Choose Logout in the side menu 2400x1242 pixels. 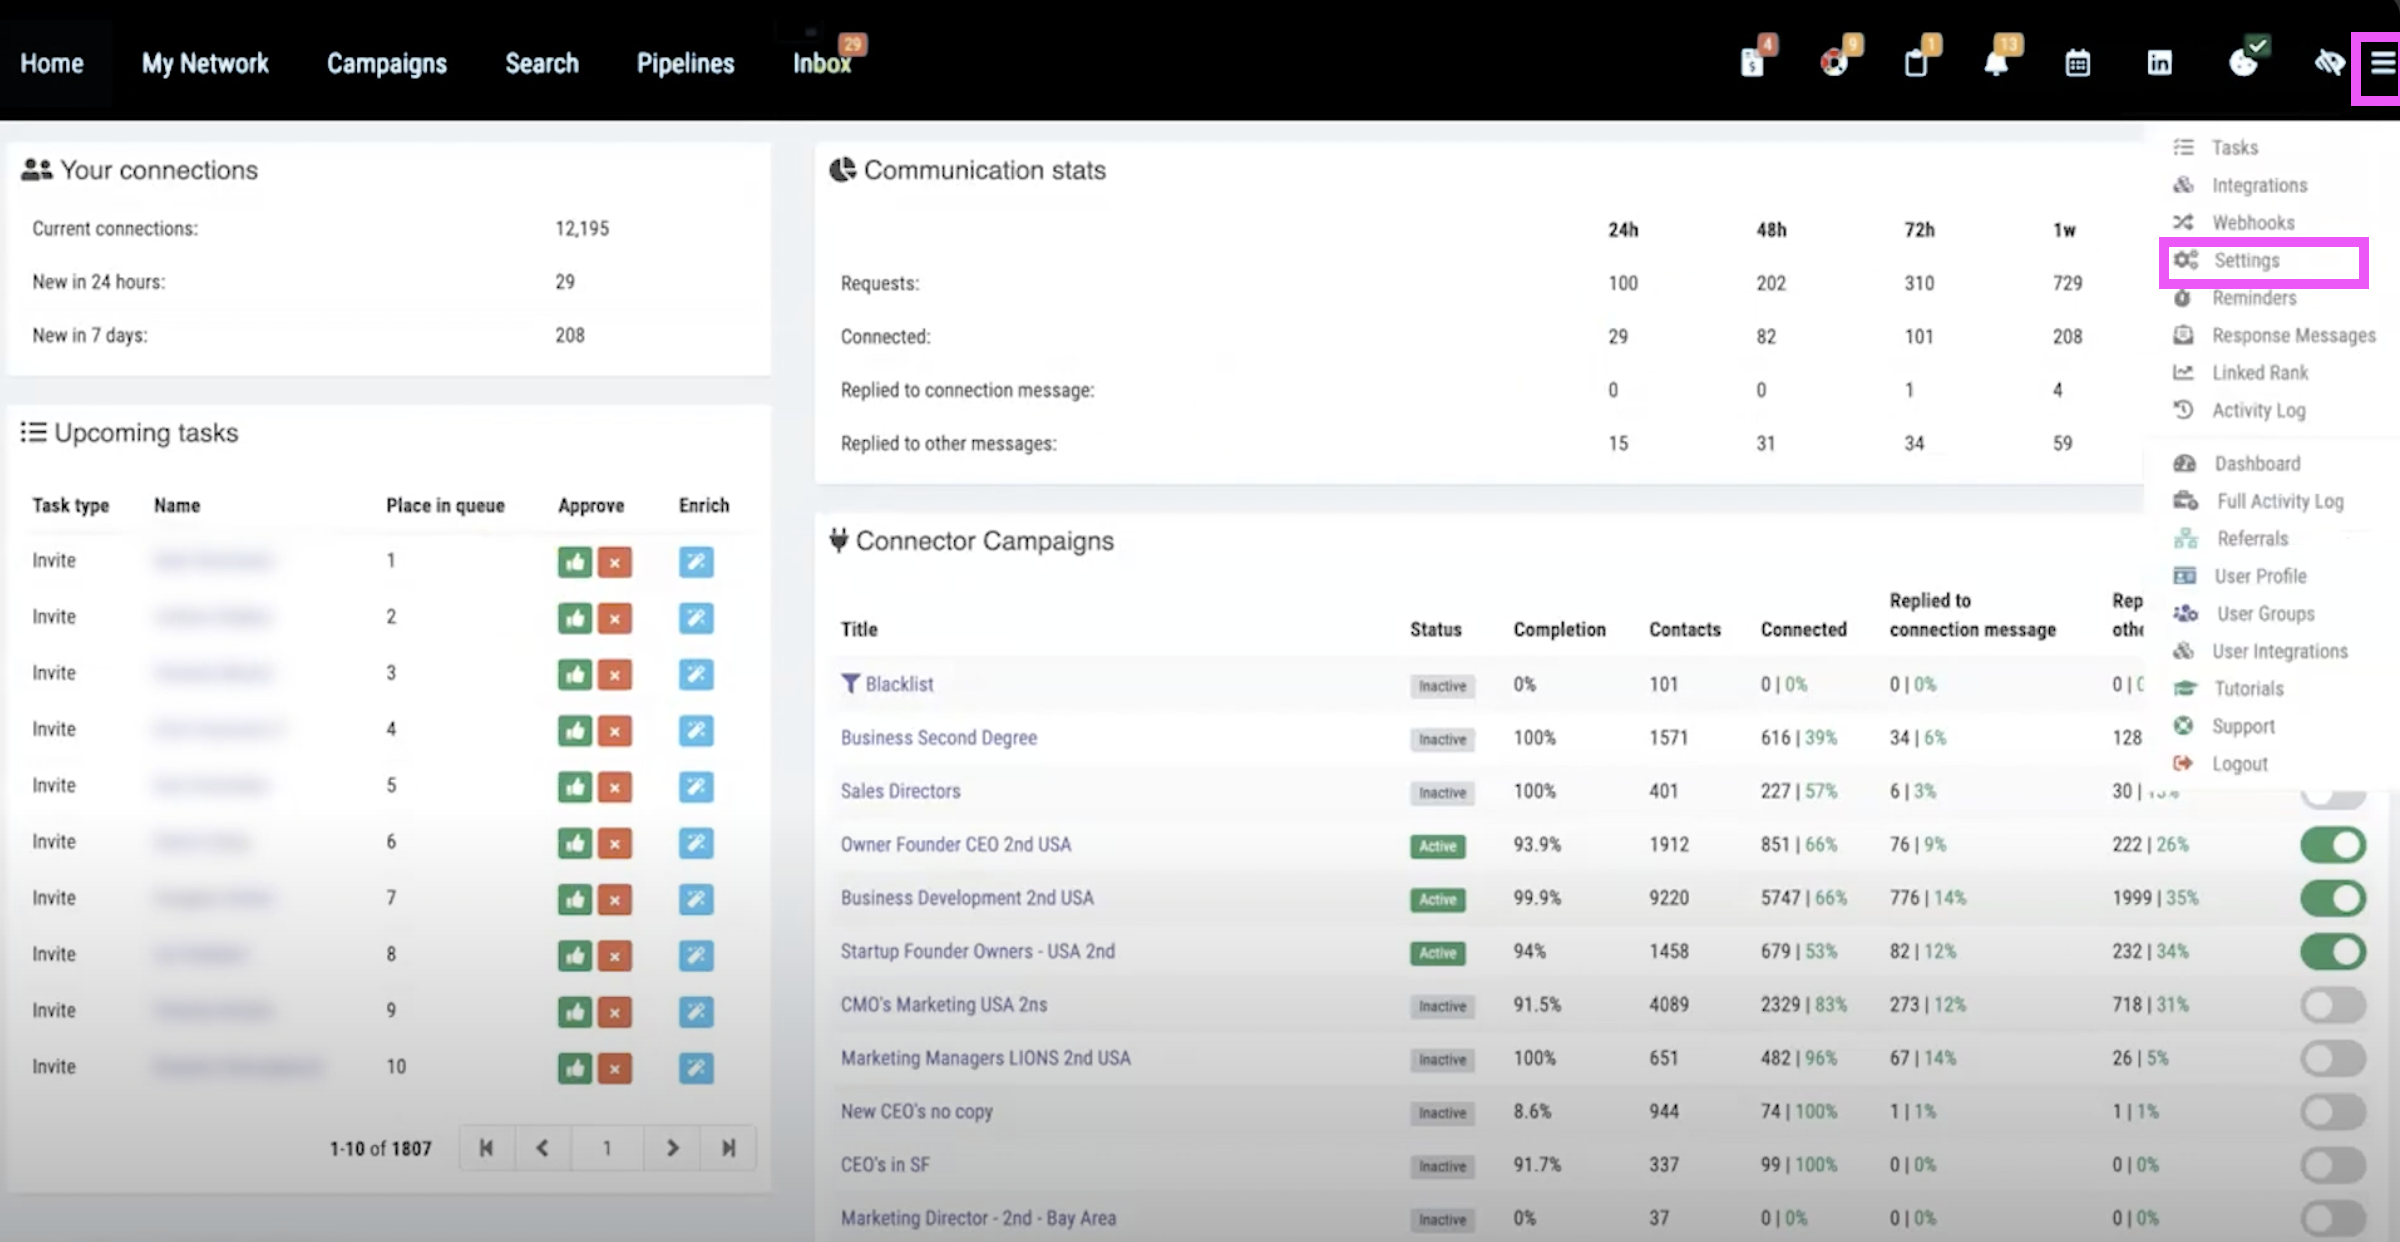2240,764
